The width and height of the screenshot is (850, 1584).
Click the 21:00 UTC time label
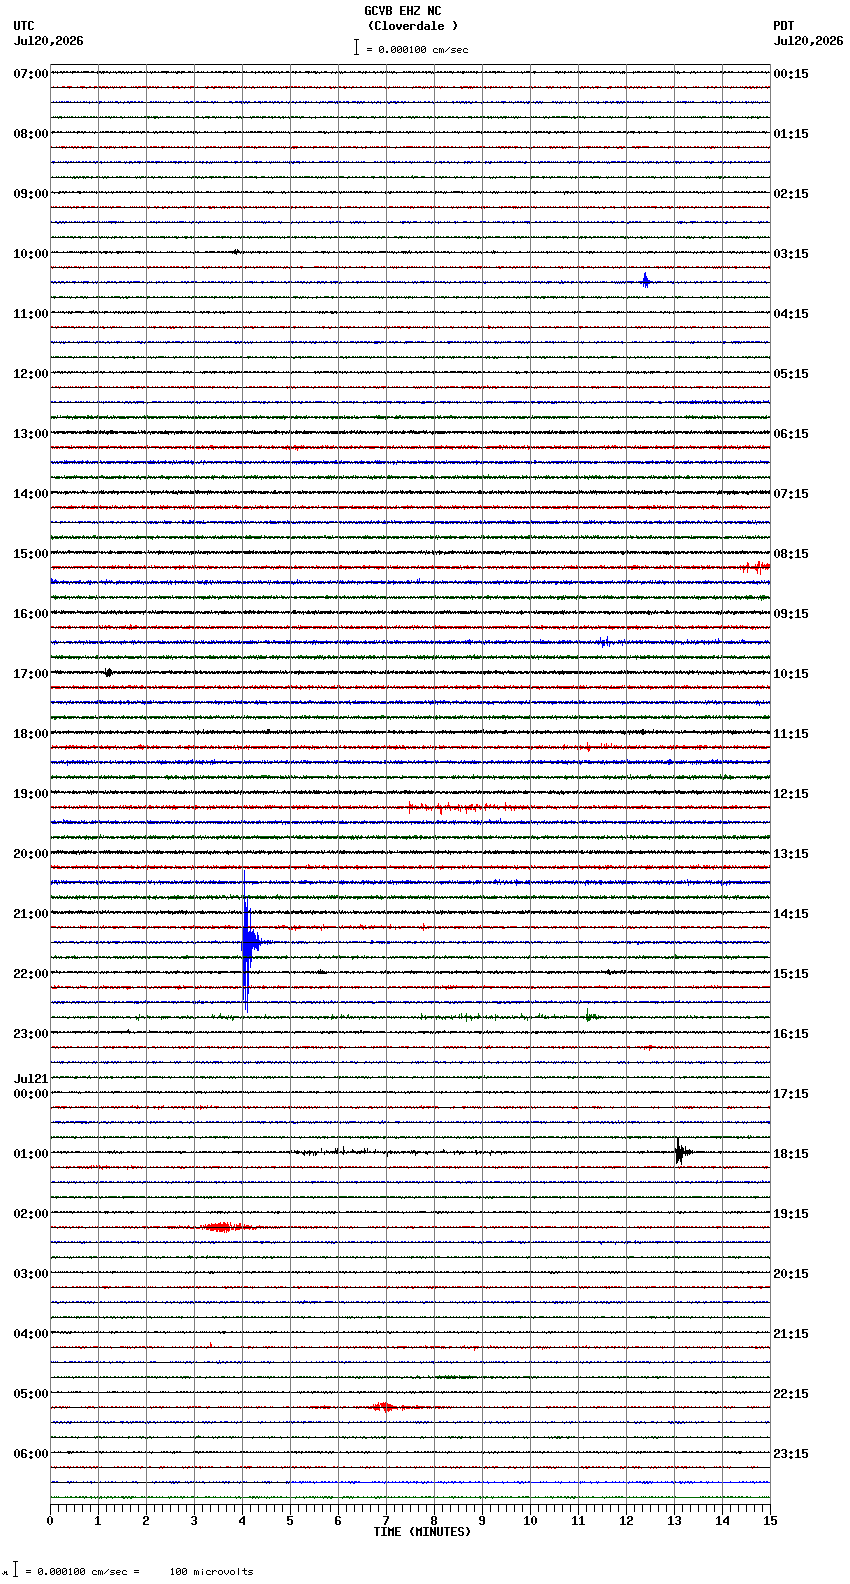[31, 914]
